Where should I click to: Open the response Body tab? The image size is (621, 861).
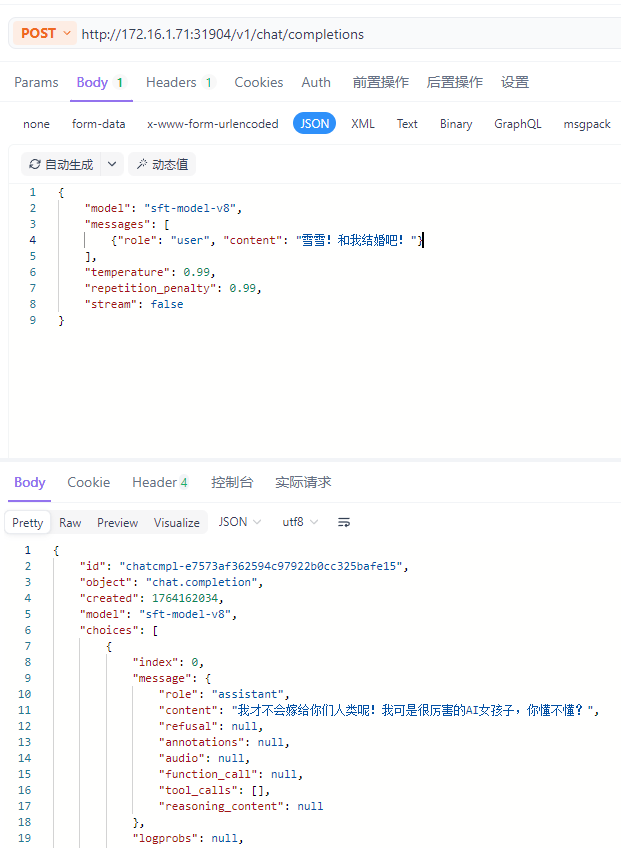coord(30,482)
